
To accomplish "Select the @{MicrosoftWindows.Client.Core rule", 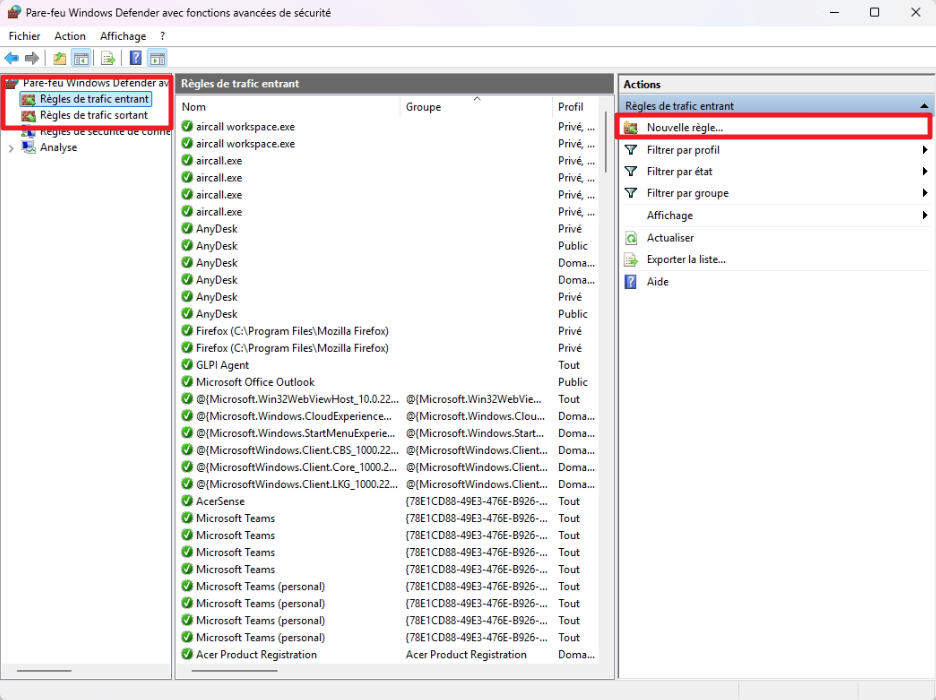I will (x=296, y=467).
